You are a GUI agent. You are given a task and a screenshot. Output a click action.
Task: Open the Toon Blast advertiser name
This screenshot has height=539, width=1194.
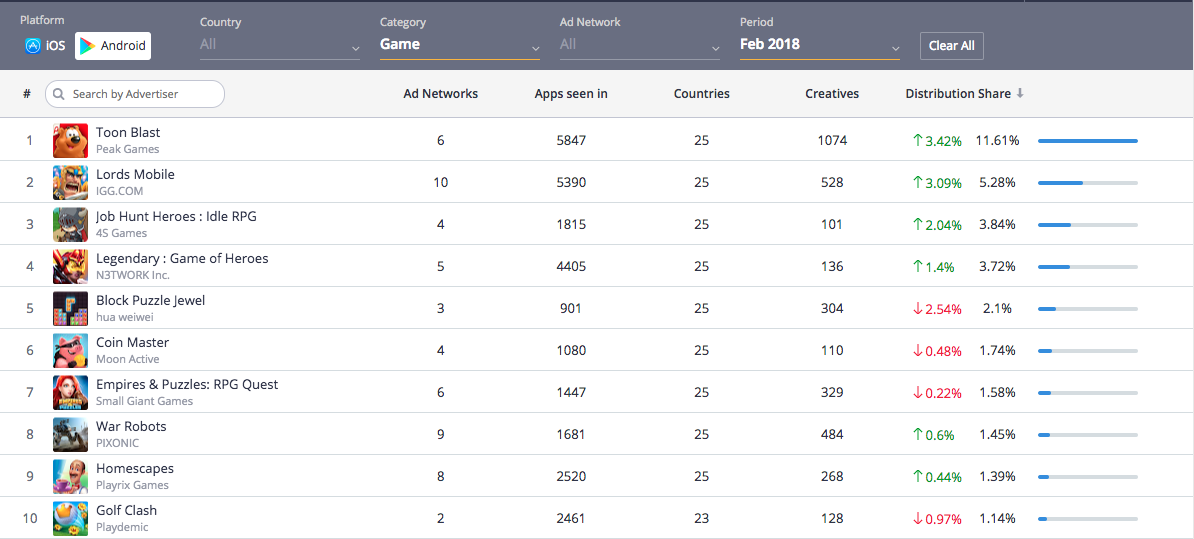pyautogui.click(x=128, y=132)
